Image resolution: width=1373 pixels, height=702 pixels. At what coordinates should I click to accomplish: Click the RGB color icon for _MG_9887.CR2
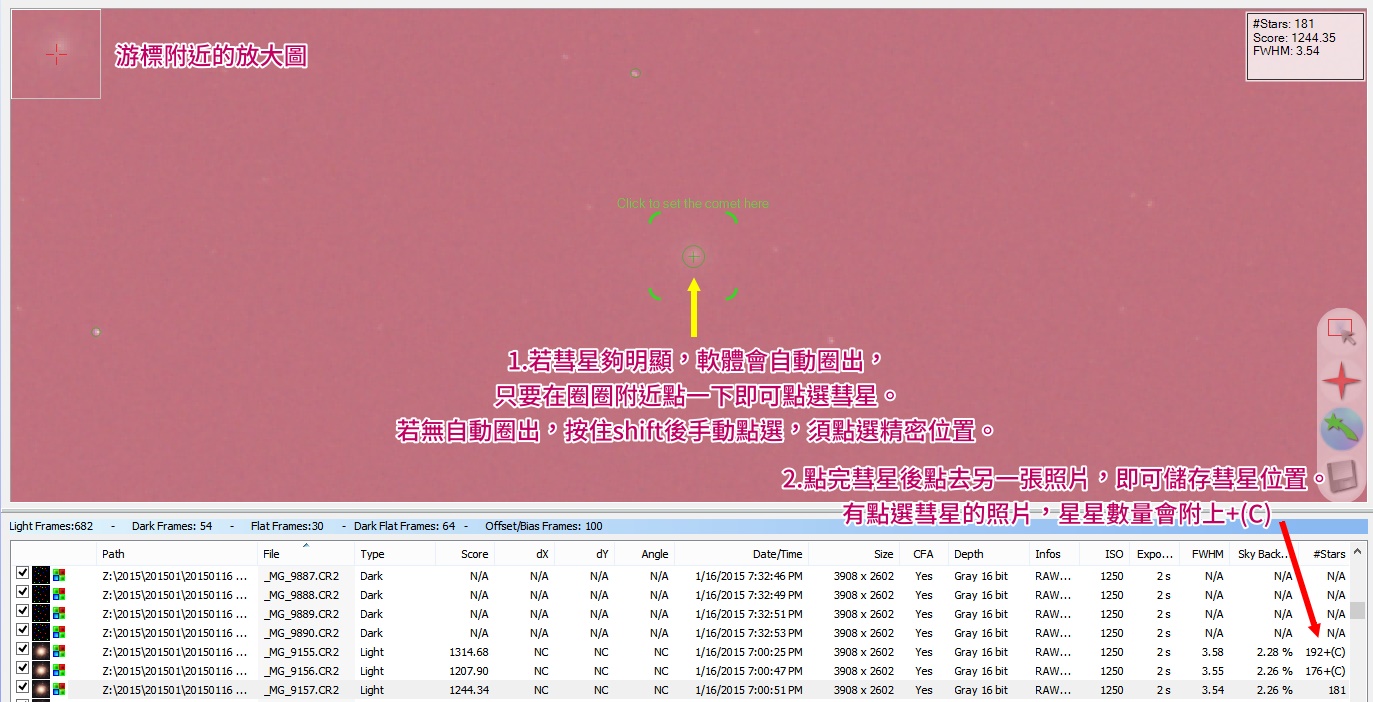pos(60,576)
